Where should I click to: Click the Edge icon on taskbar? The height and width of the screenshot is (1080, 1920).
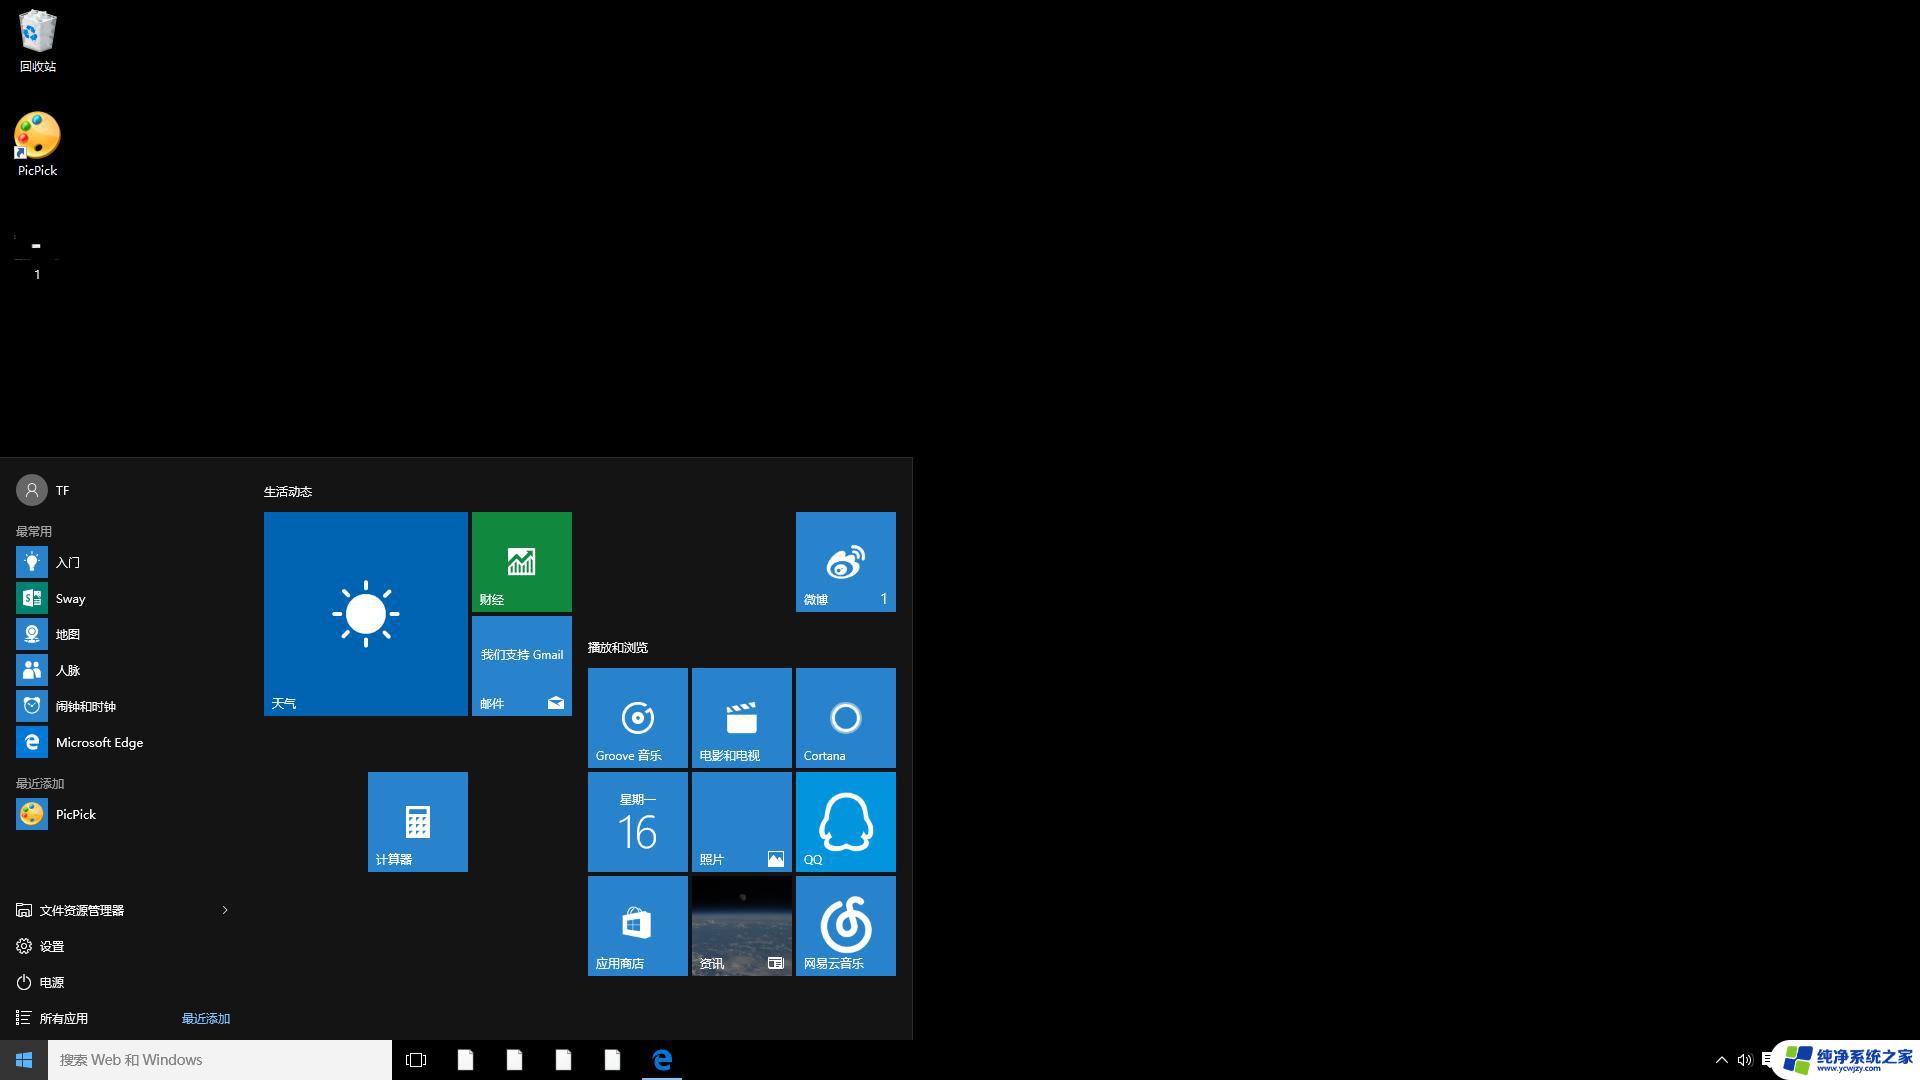pyautogui.click(x=662, y=1060)
